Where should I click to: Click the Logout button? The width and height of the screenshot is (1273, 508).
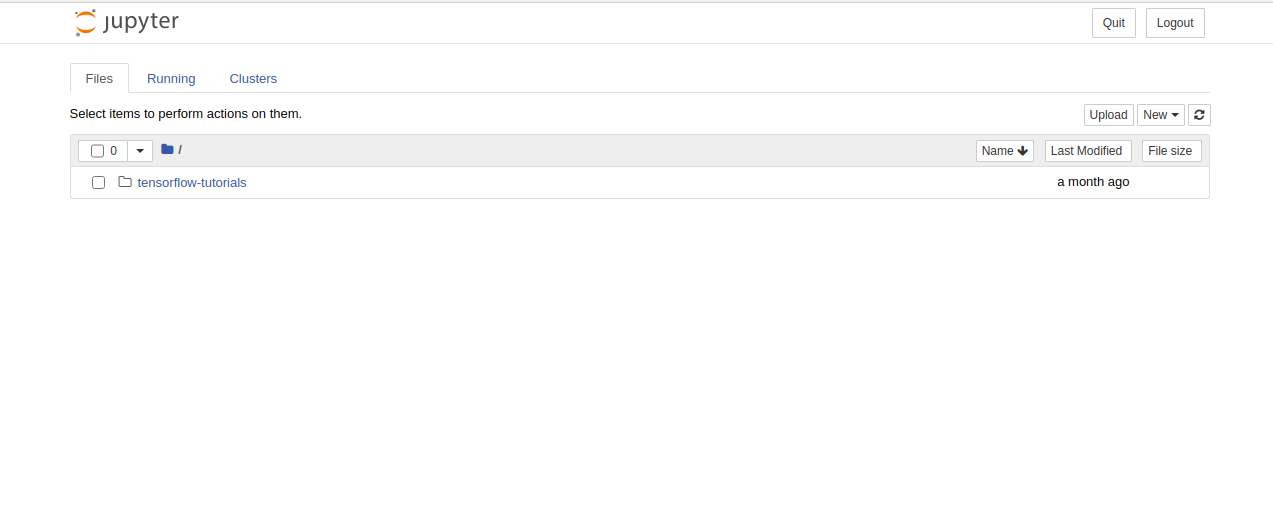pyautogui.click(x=1175, y=23)
